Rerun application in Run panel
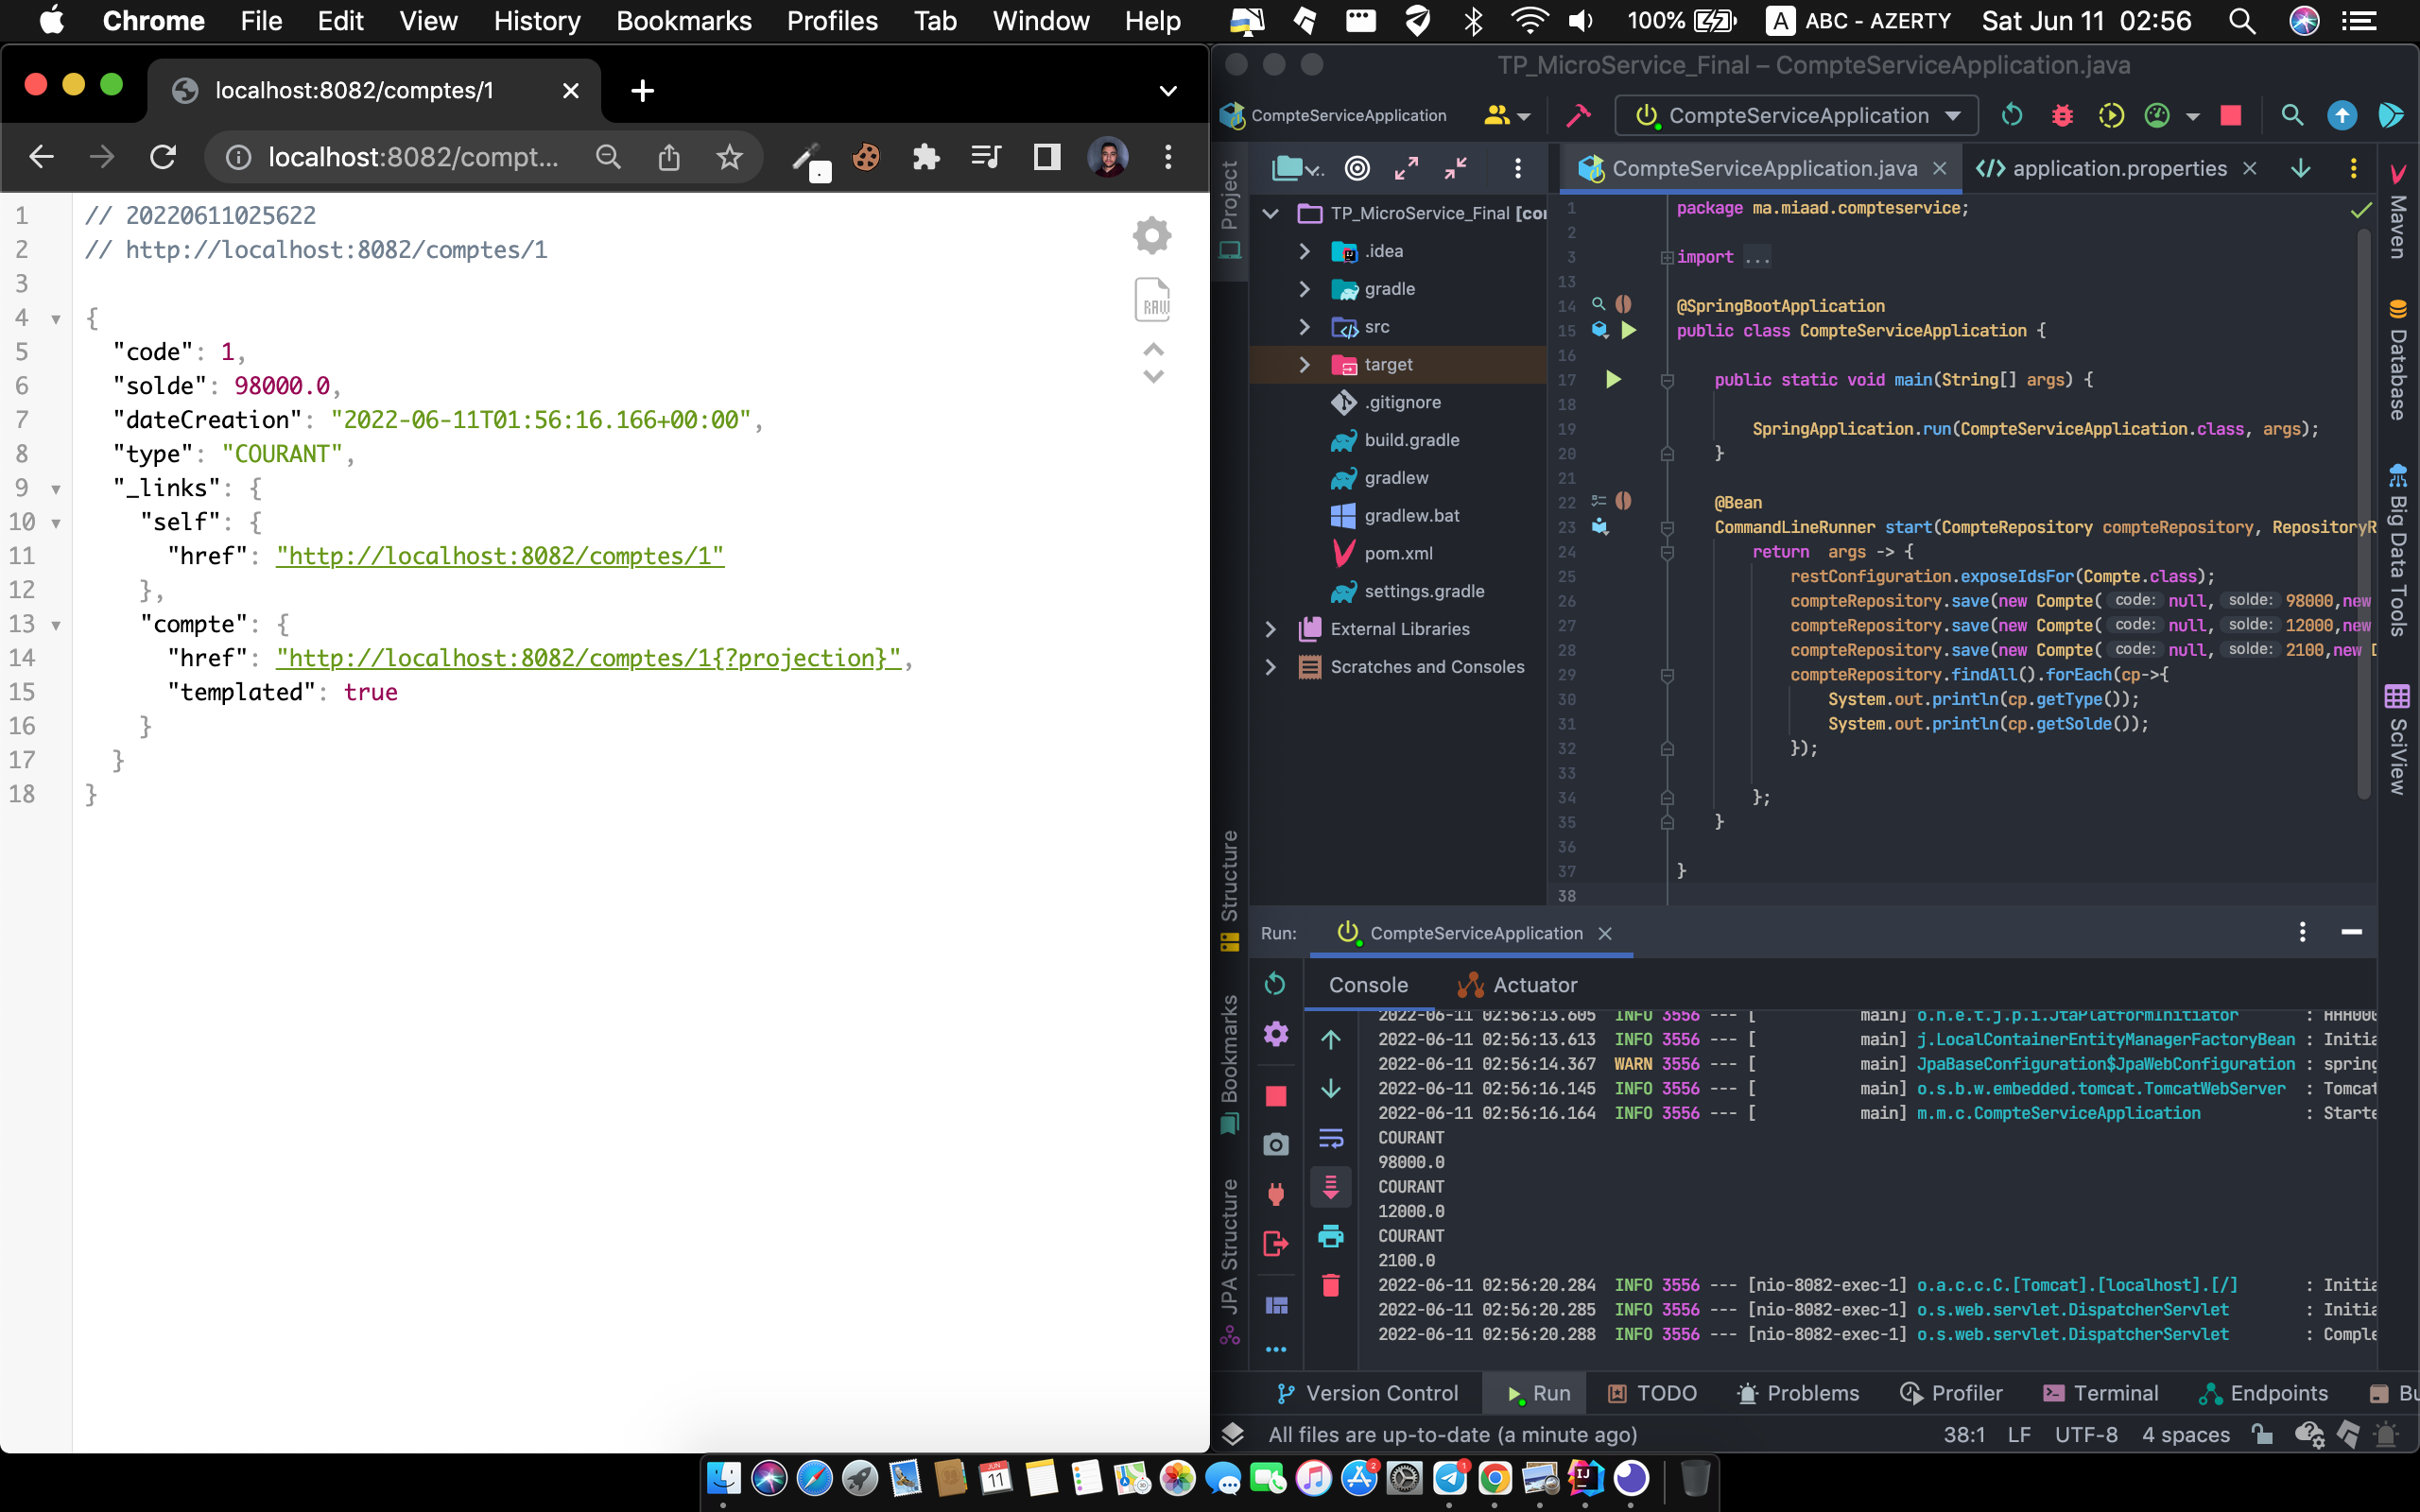The width and height of the screenshot is (2420, 1512). point(1275,984)
